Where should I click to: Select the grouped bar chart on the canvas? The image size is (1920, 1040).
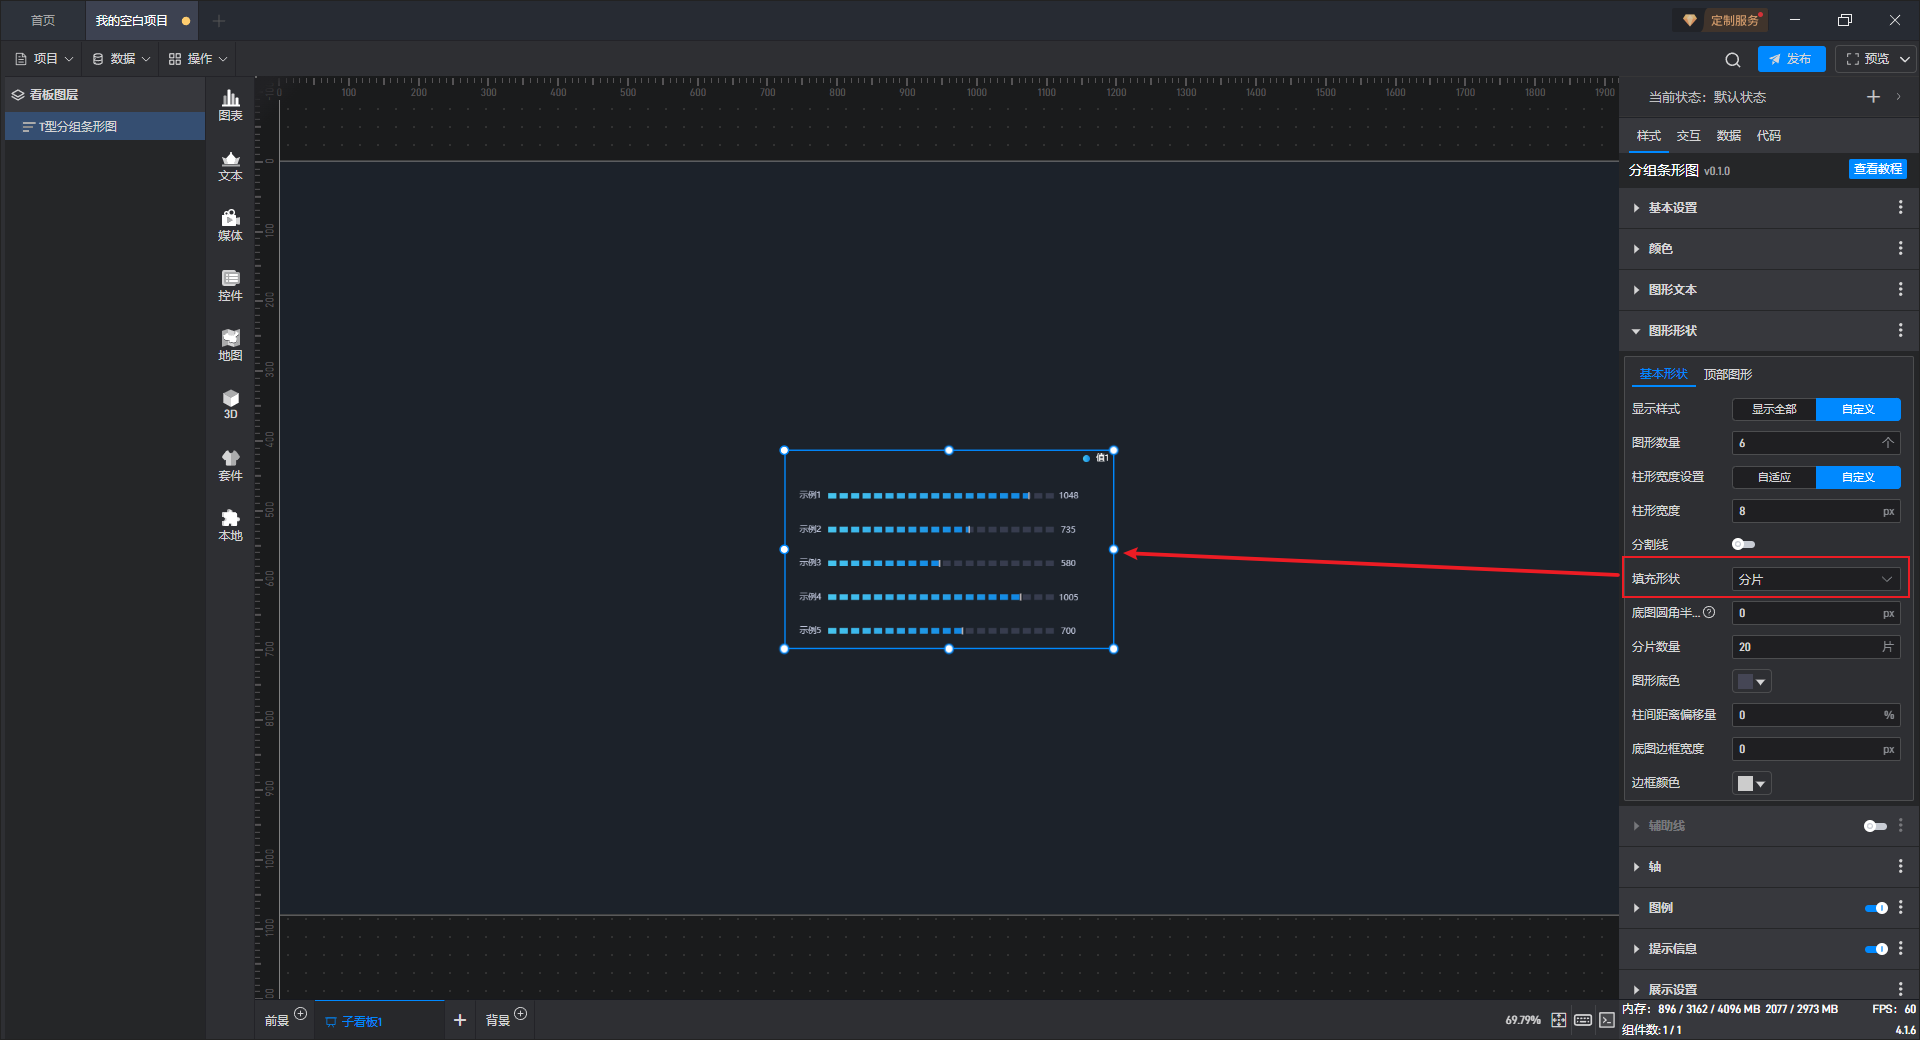pos(949,550)
